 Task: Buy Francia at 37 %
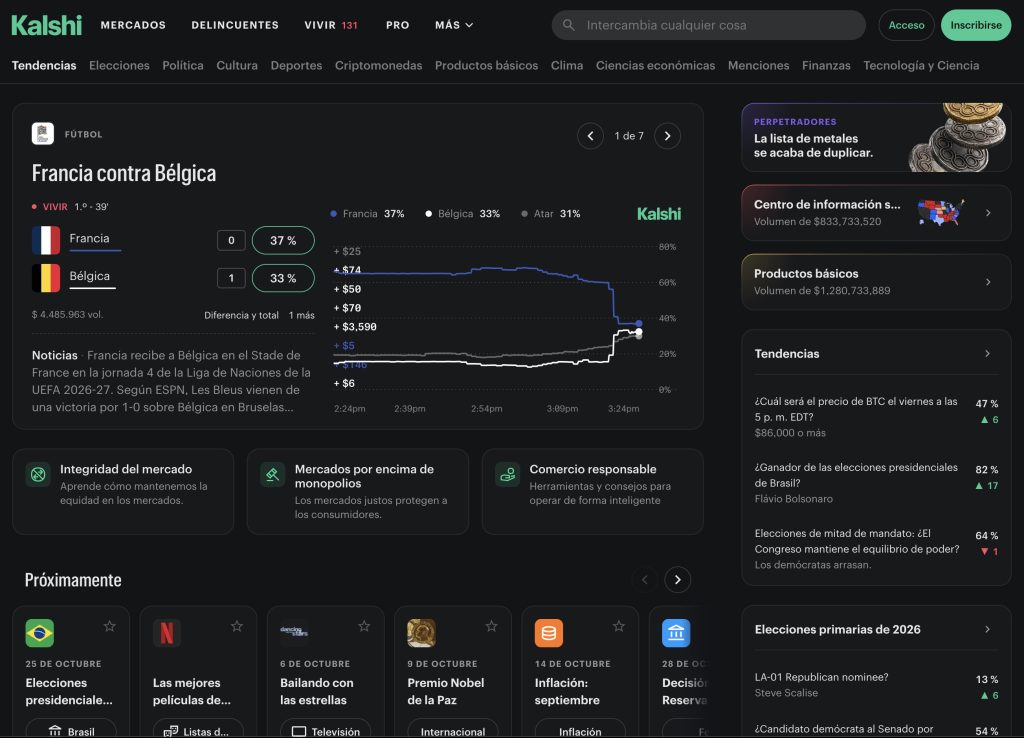tap(283, 240)
